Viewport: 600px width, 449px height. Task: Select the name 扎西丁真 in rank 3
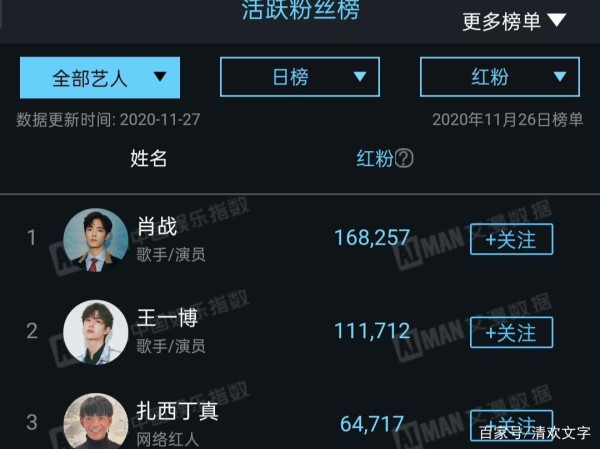pos(178,411)
